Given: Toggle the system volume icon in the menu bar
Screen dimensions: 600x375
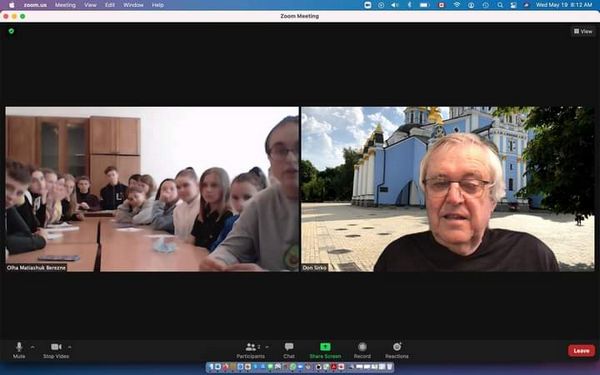Looking at the screenshot, I should tap(395, 5).
